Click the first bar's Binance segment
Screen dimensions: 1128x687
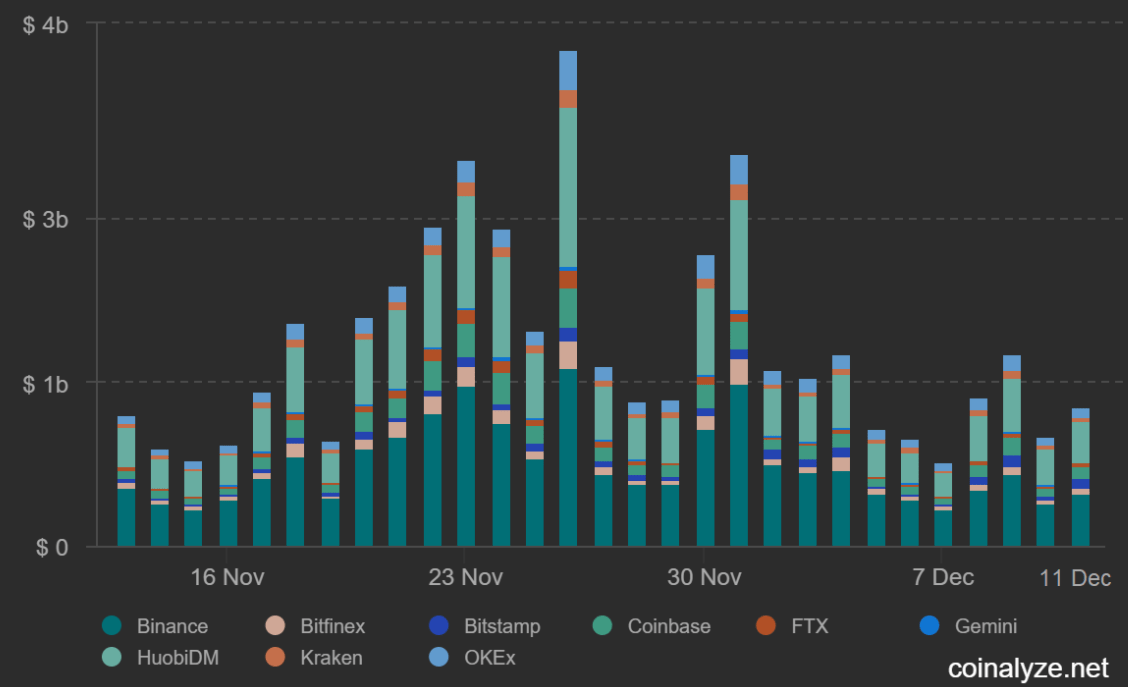127,517
